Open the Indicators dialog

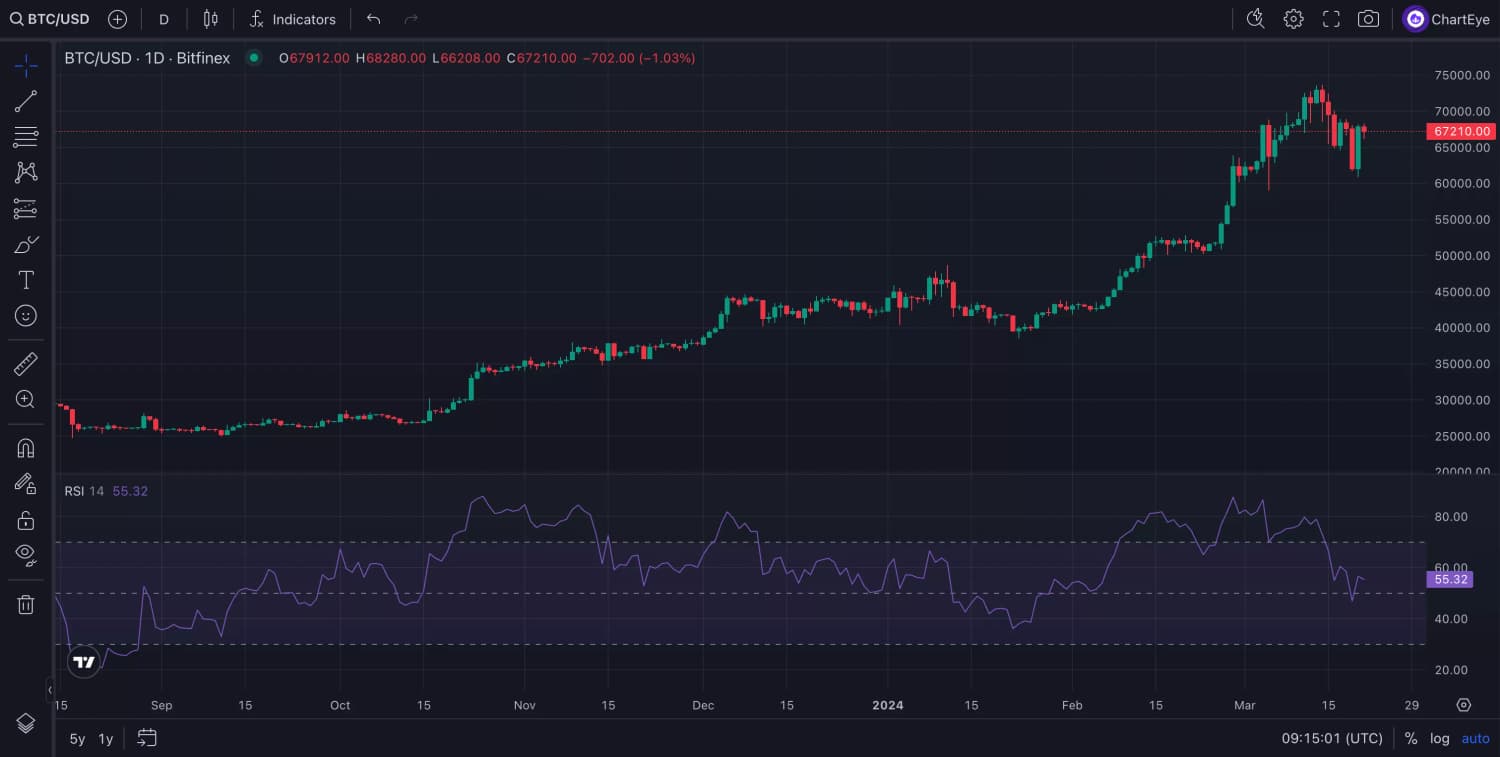pyautogui.click(x=293, y=19)
